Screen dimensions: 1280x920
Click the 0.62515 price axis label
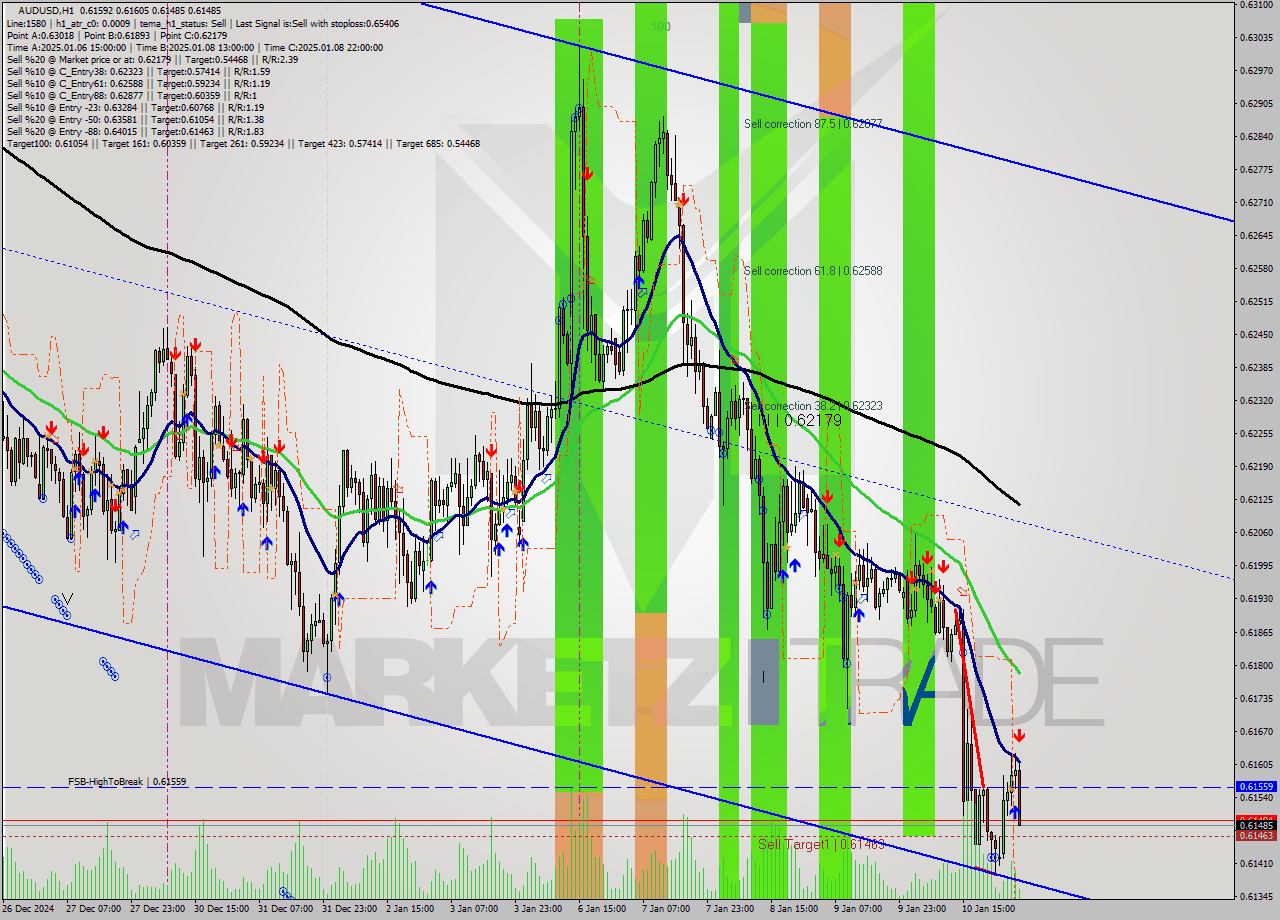pos(1255,302)
